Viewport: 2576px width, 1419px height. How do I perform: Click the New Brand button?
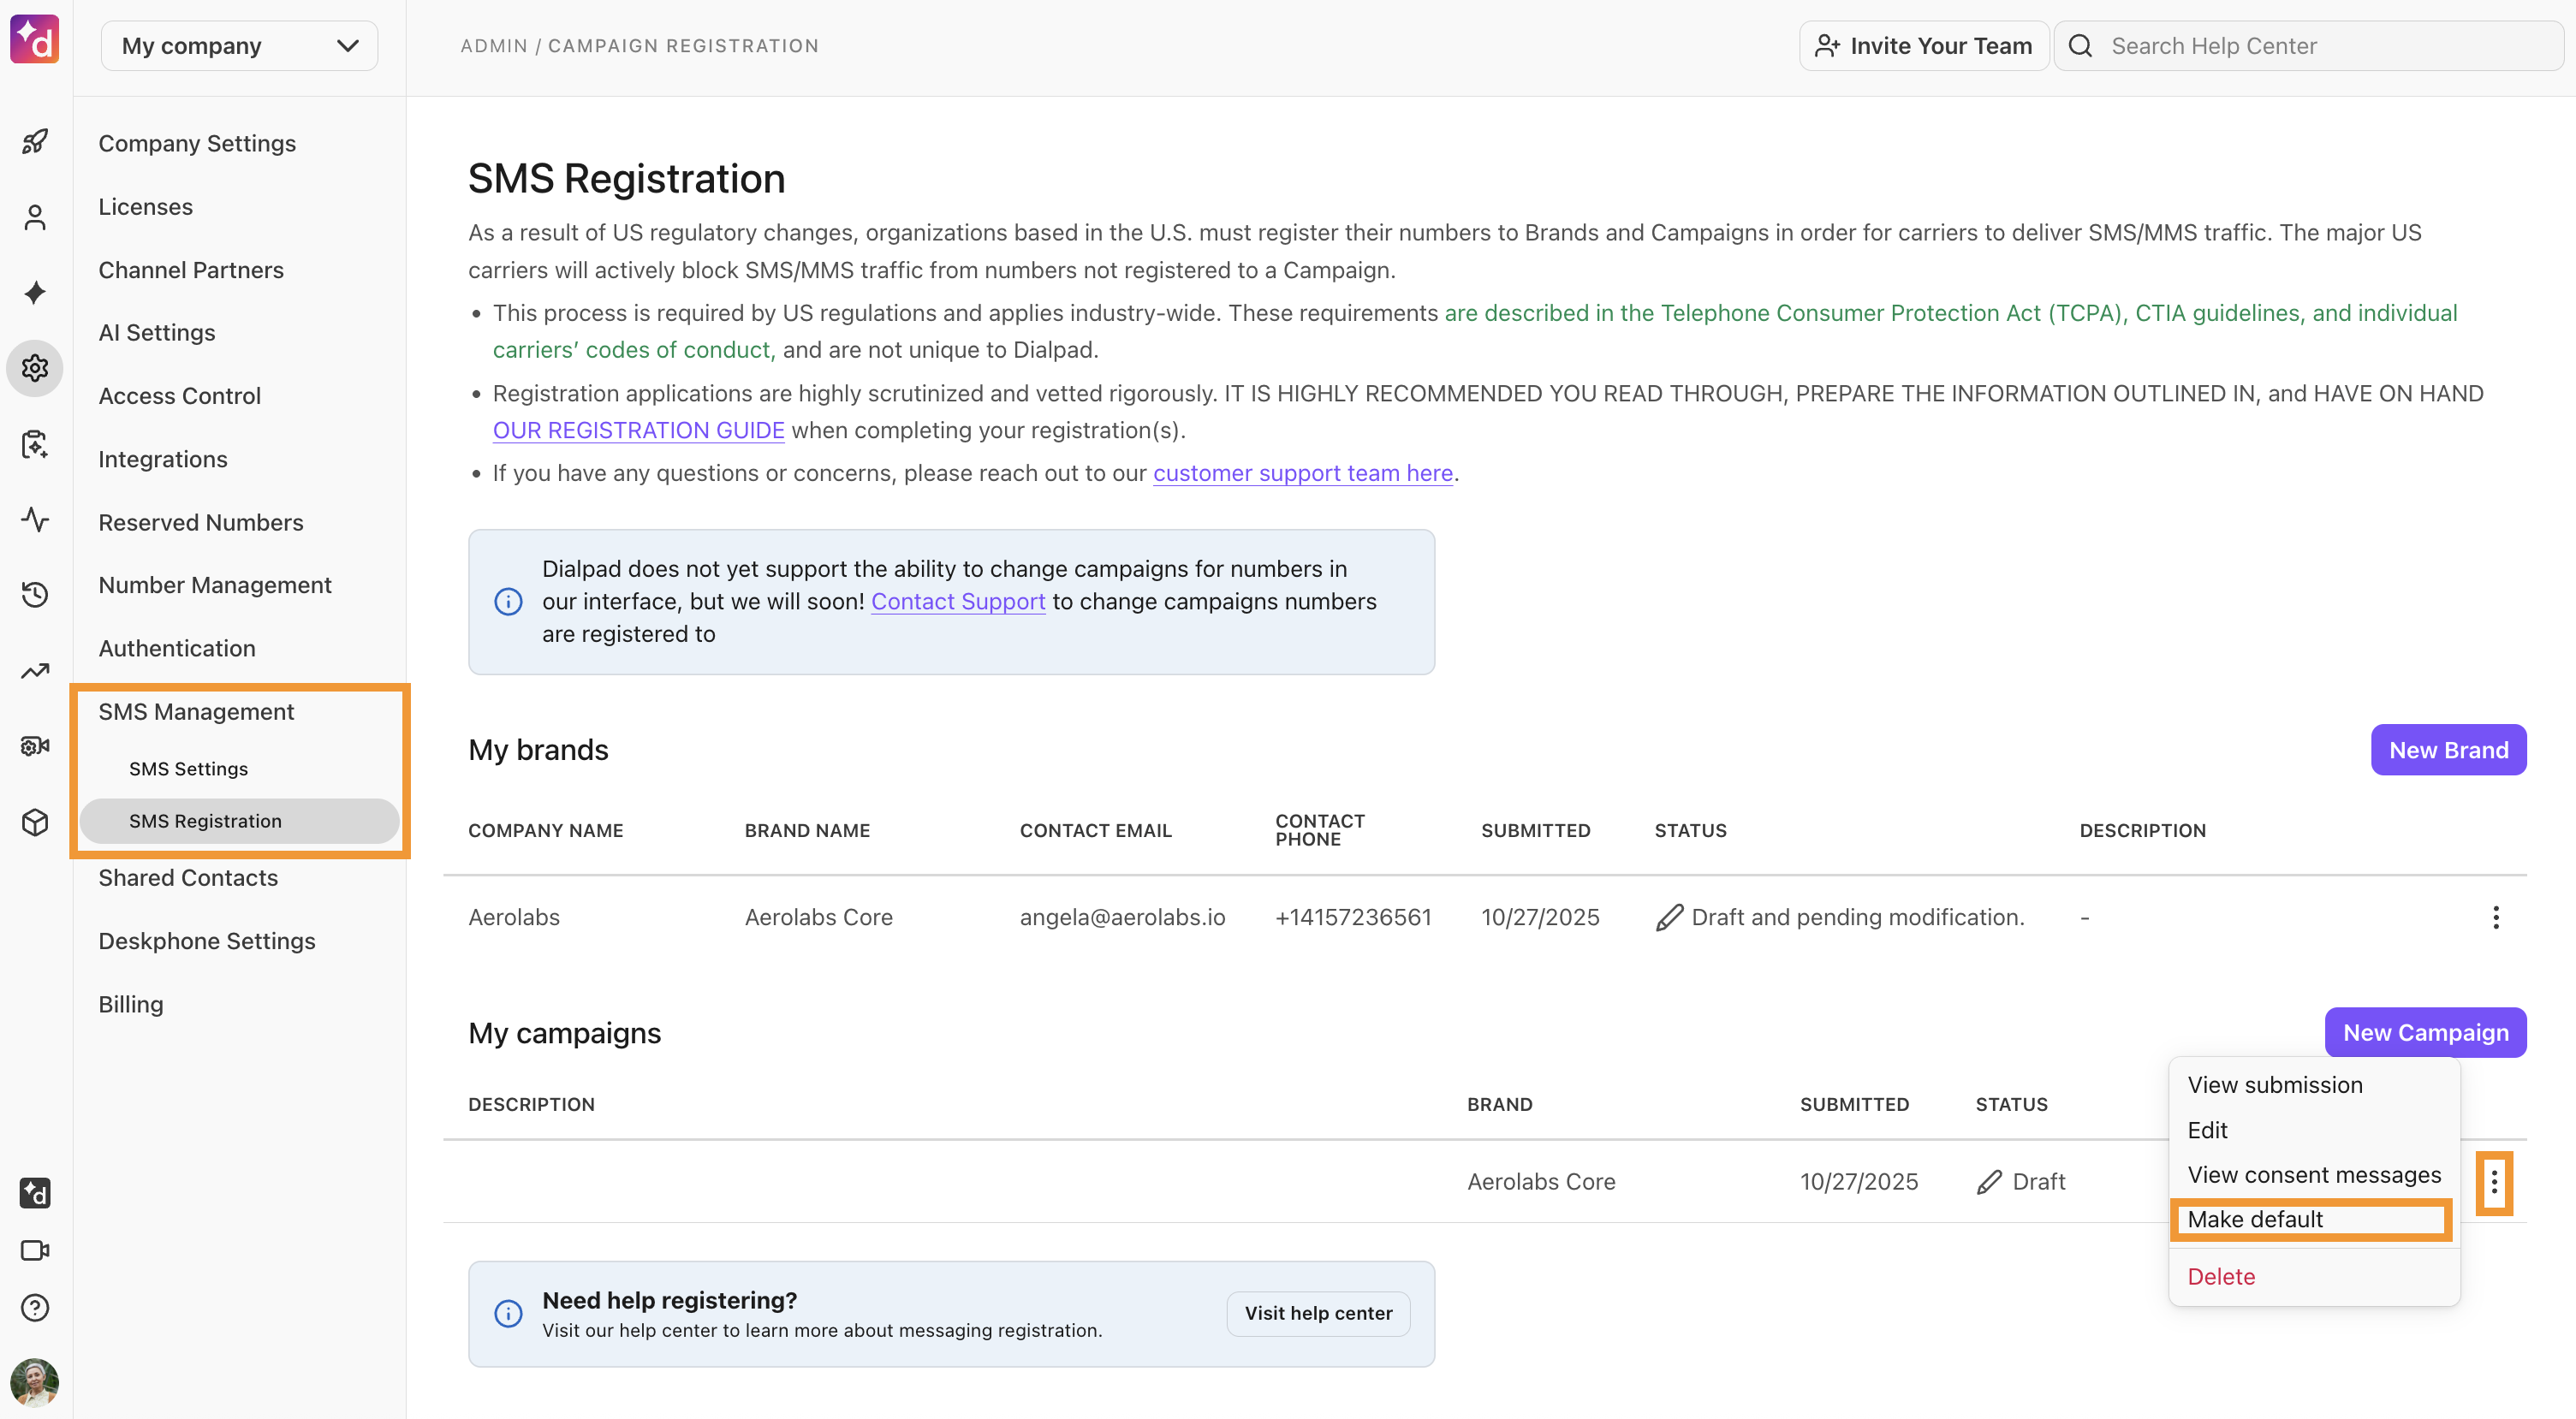2448,750
